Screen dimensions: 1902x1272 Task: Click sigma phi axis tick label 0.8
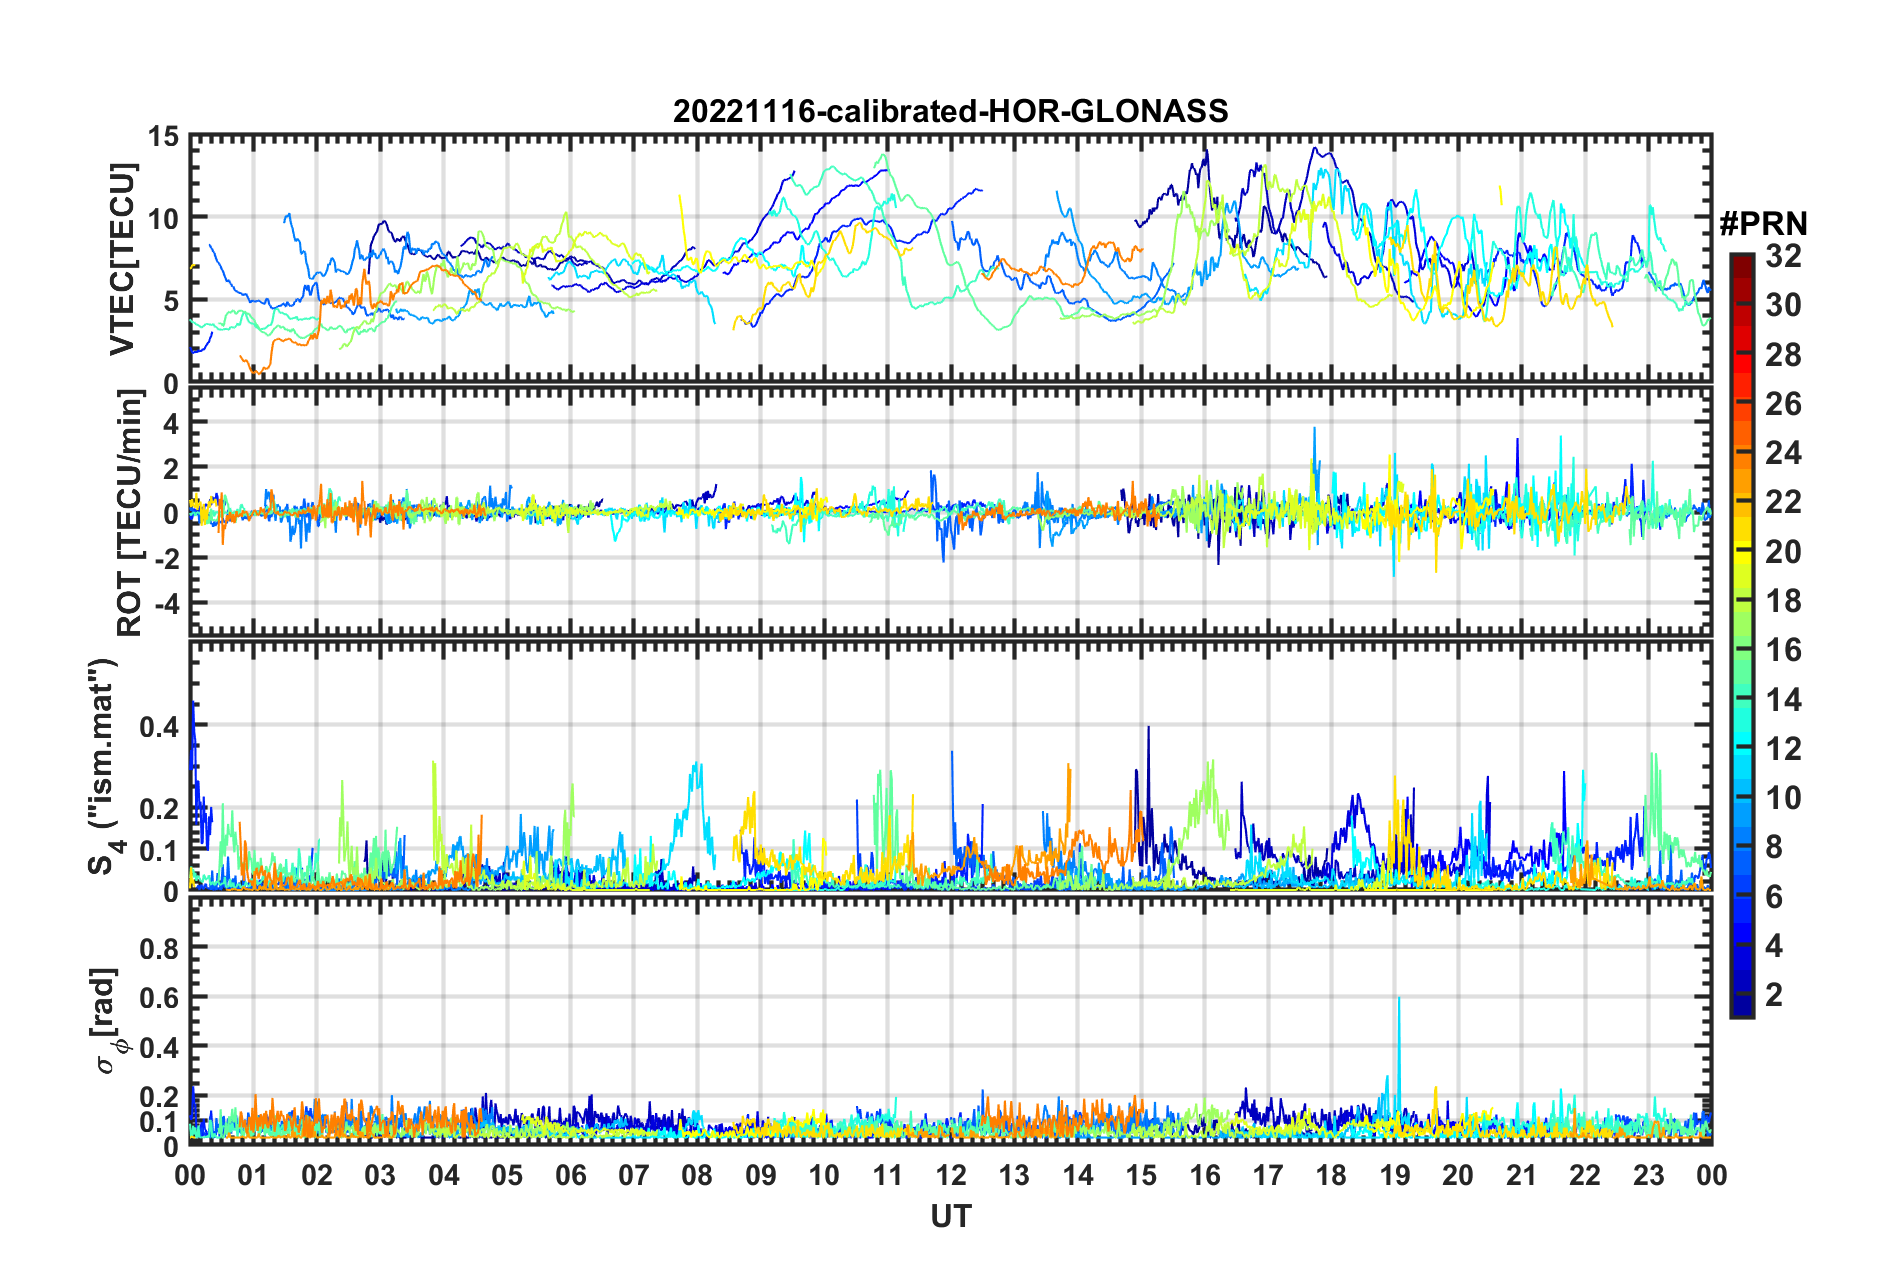(x=159, y=947)
